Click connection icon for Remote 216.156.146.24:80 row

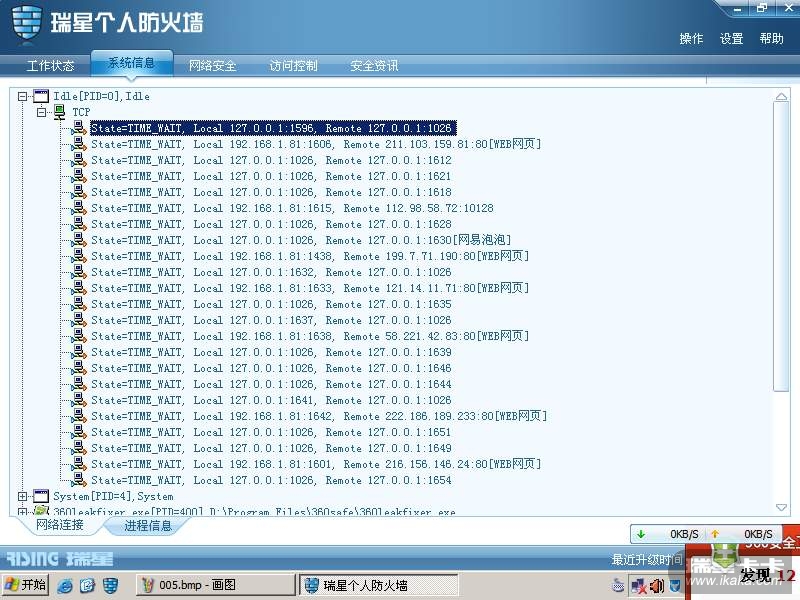click(79, 464)
